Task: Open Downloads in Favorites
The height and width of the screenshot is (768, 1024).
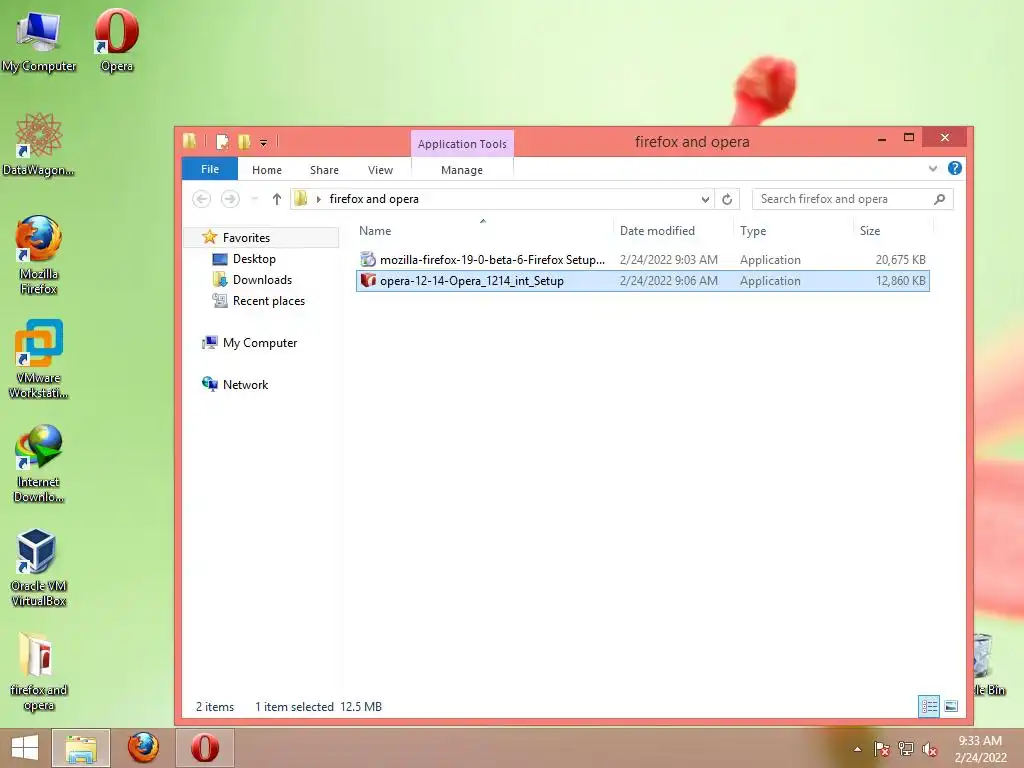Action: pos(262,280)
